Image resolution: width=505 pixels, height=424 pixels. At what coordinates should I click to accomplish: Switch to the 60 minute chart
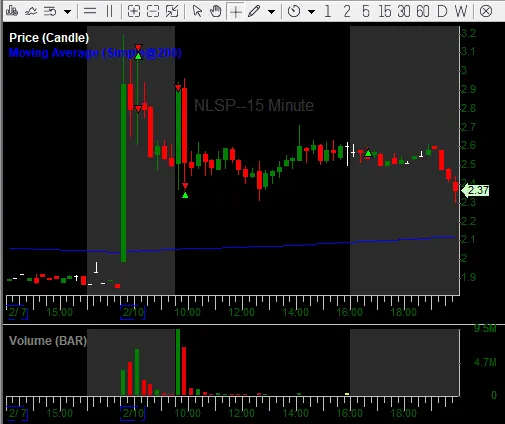tap(423, 12)
